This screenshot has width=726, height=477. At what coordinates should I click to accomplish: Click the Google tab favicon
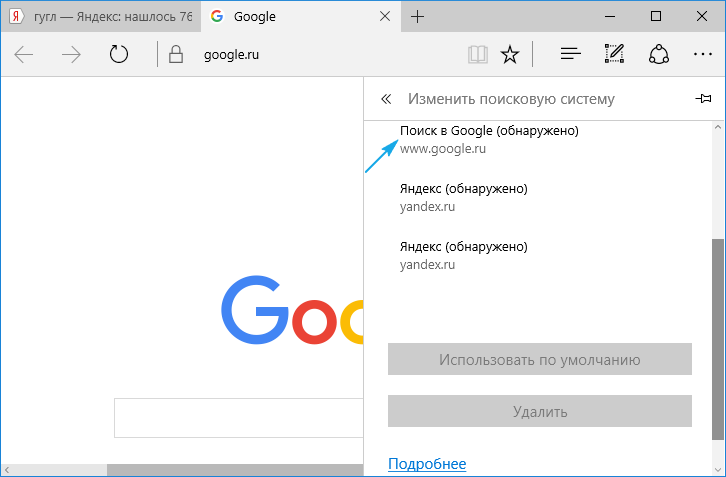[x=217, y=16]
